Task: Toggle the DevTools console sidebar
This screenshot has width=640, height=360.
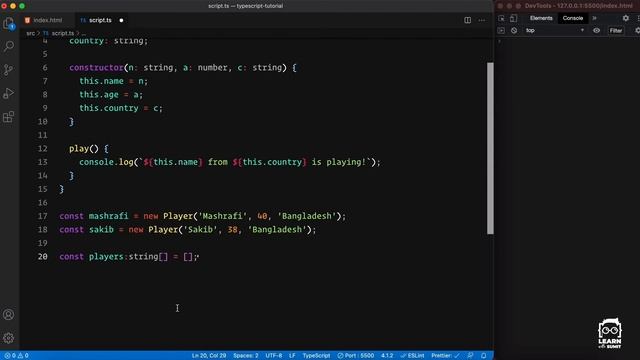Action: [501, 31]
